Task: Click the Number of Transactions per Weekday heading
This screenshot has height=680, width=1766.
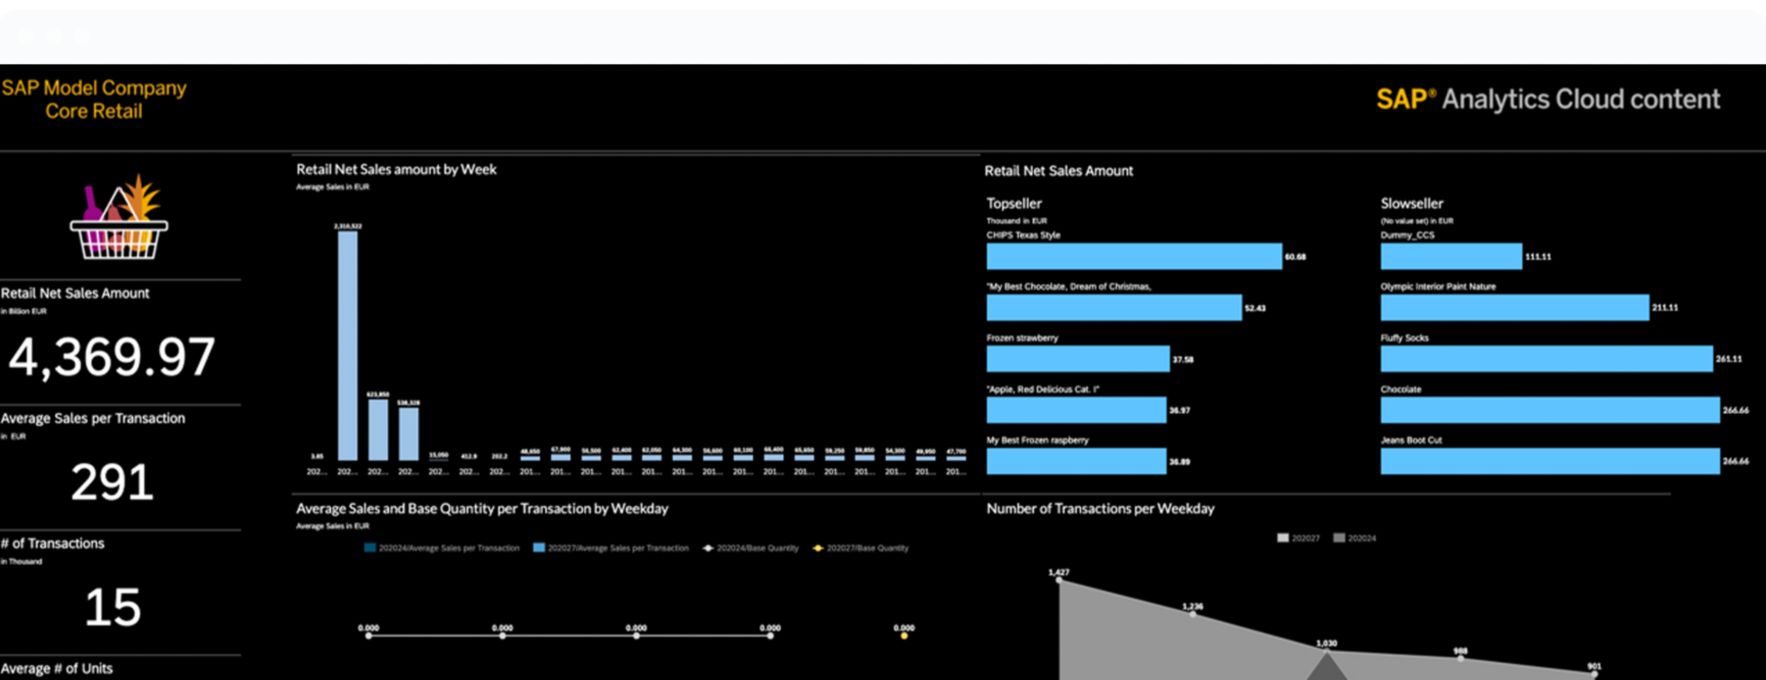Action: coord(1100,509)
